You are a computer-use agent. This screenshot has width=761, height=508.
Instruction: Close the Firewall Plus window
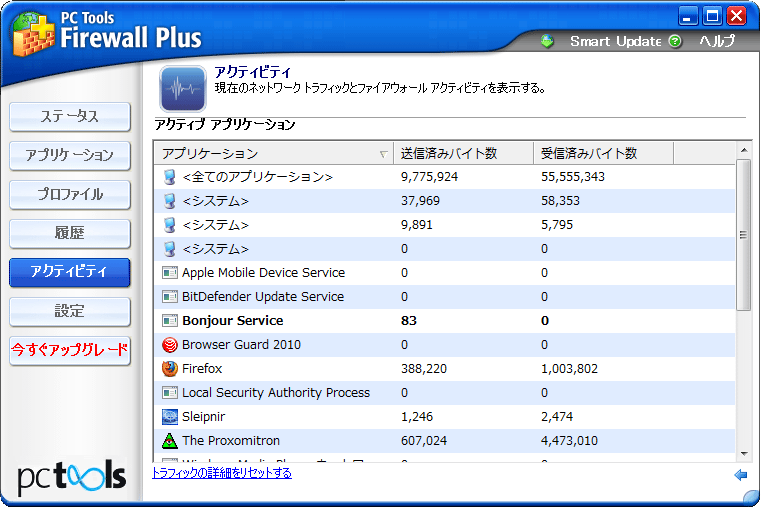[x=737, y=16]
